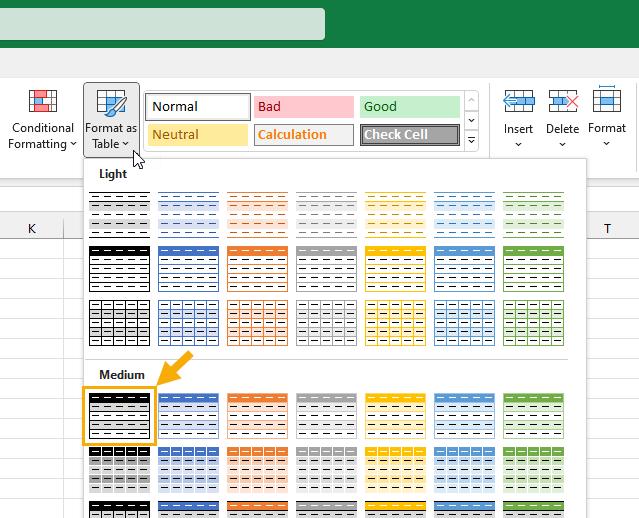Choose the black Light banded table style

(x=119, y=215)
